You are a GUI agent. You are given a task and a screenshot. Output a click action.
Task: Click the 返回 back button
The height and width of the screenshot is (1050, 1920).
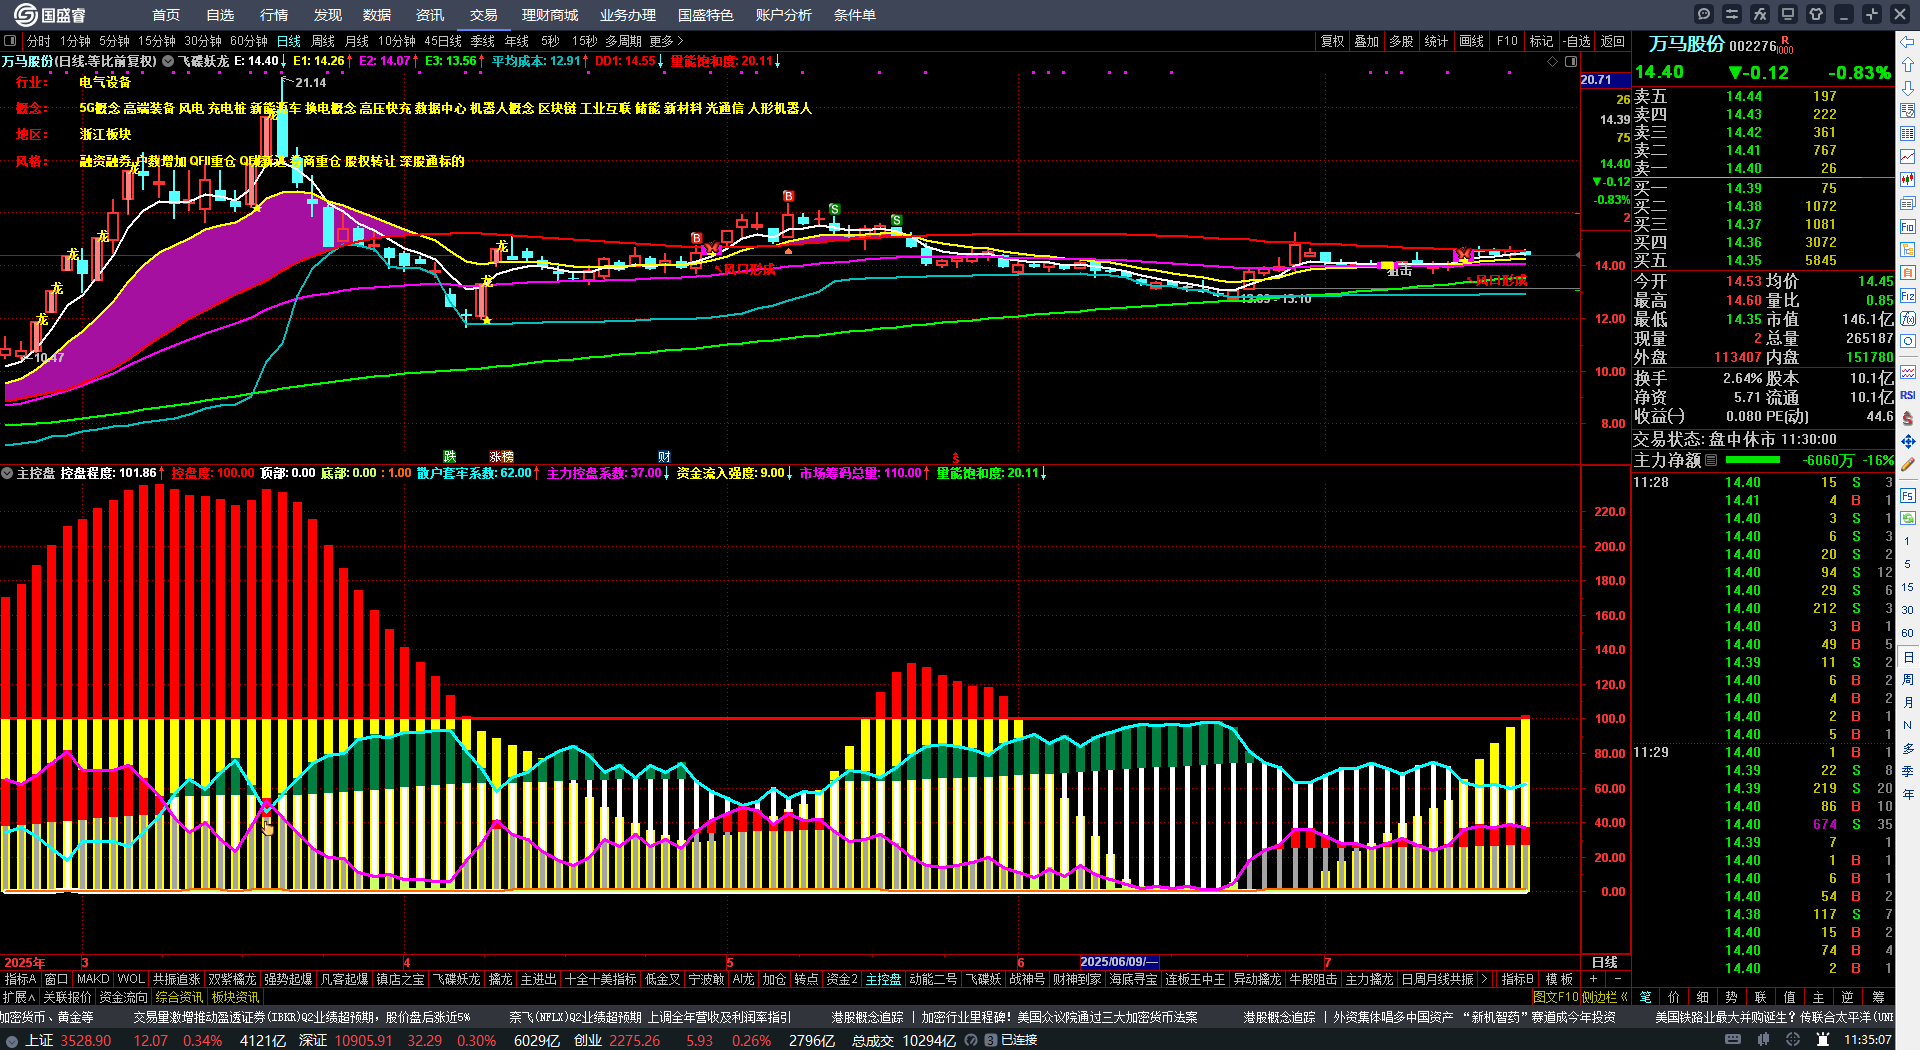point(1613,41)
